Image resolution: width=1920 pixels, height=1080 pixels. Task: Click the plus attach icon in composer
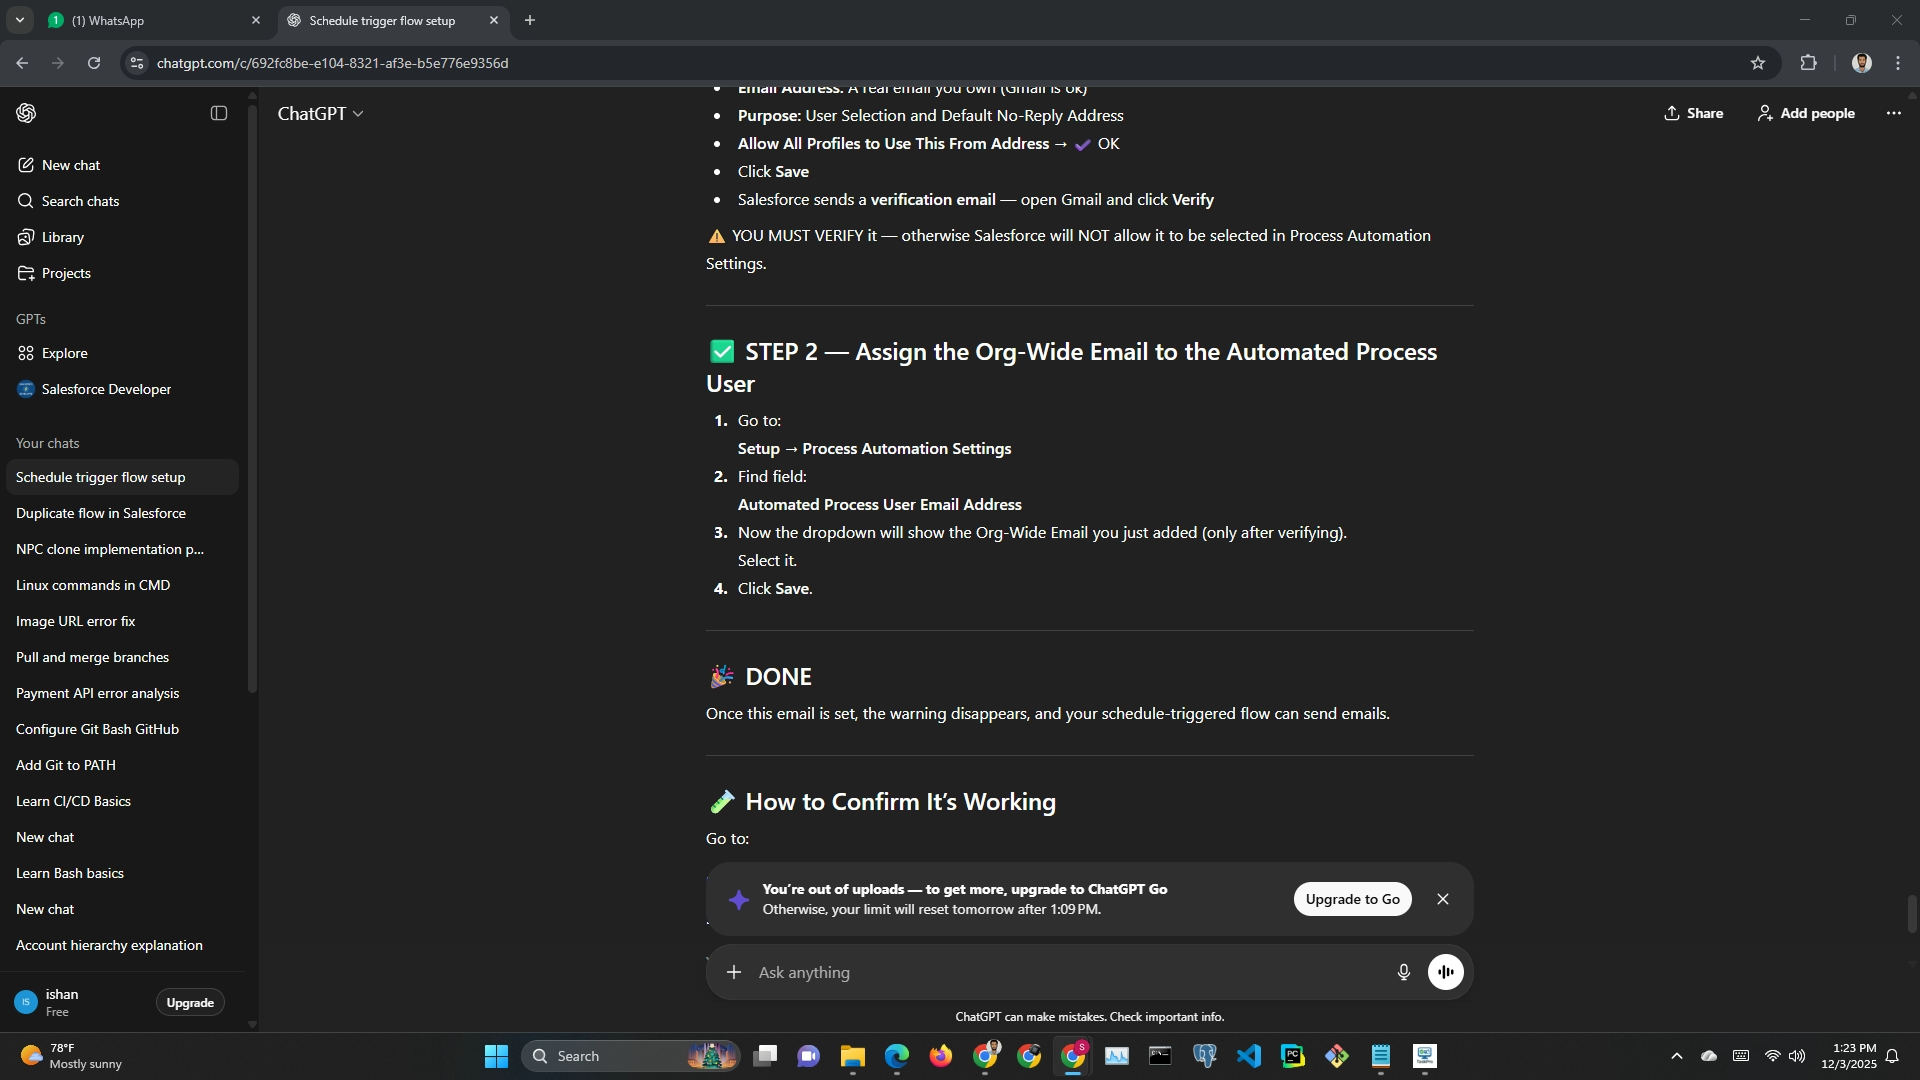(x=734, y=972)
